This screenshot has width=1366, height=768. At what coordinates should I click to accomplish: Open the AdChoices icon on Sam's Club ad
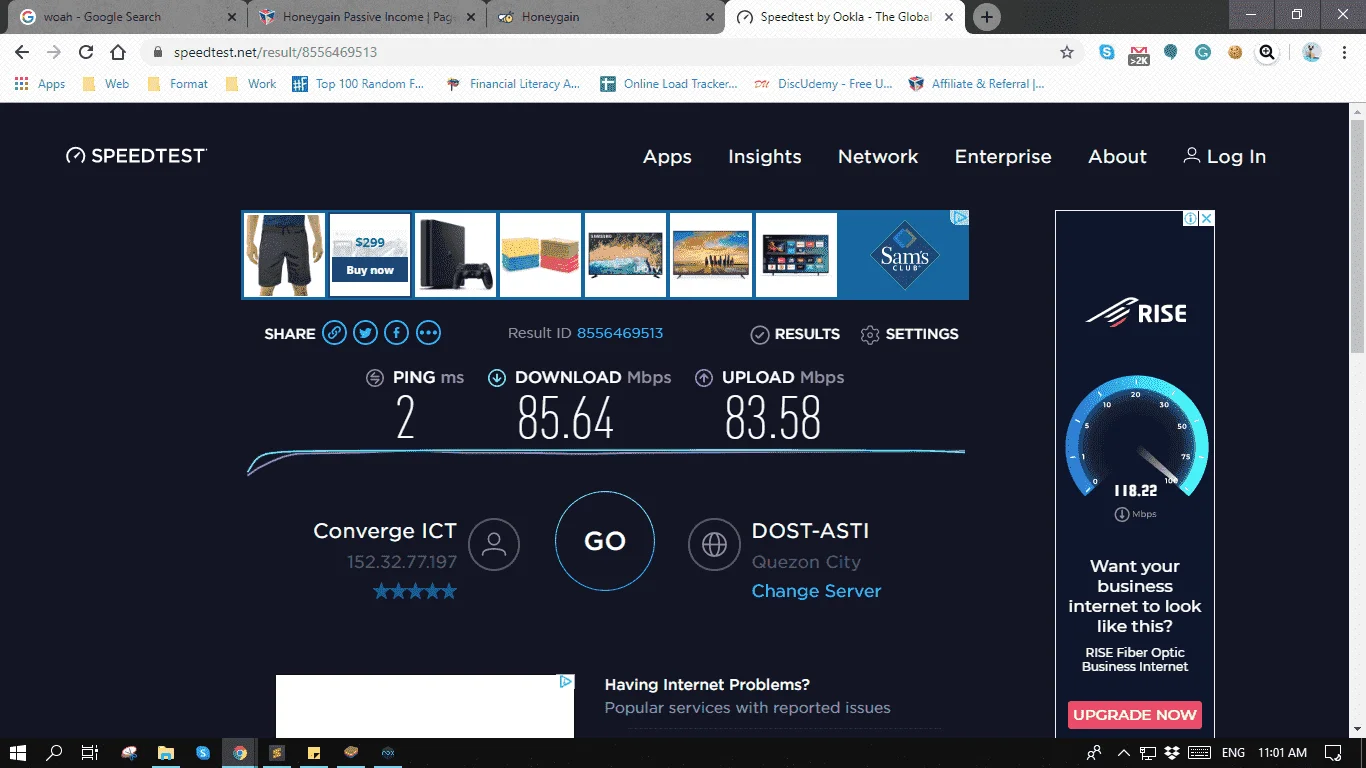pyautogui.click(x=959, y=218)
